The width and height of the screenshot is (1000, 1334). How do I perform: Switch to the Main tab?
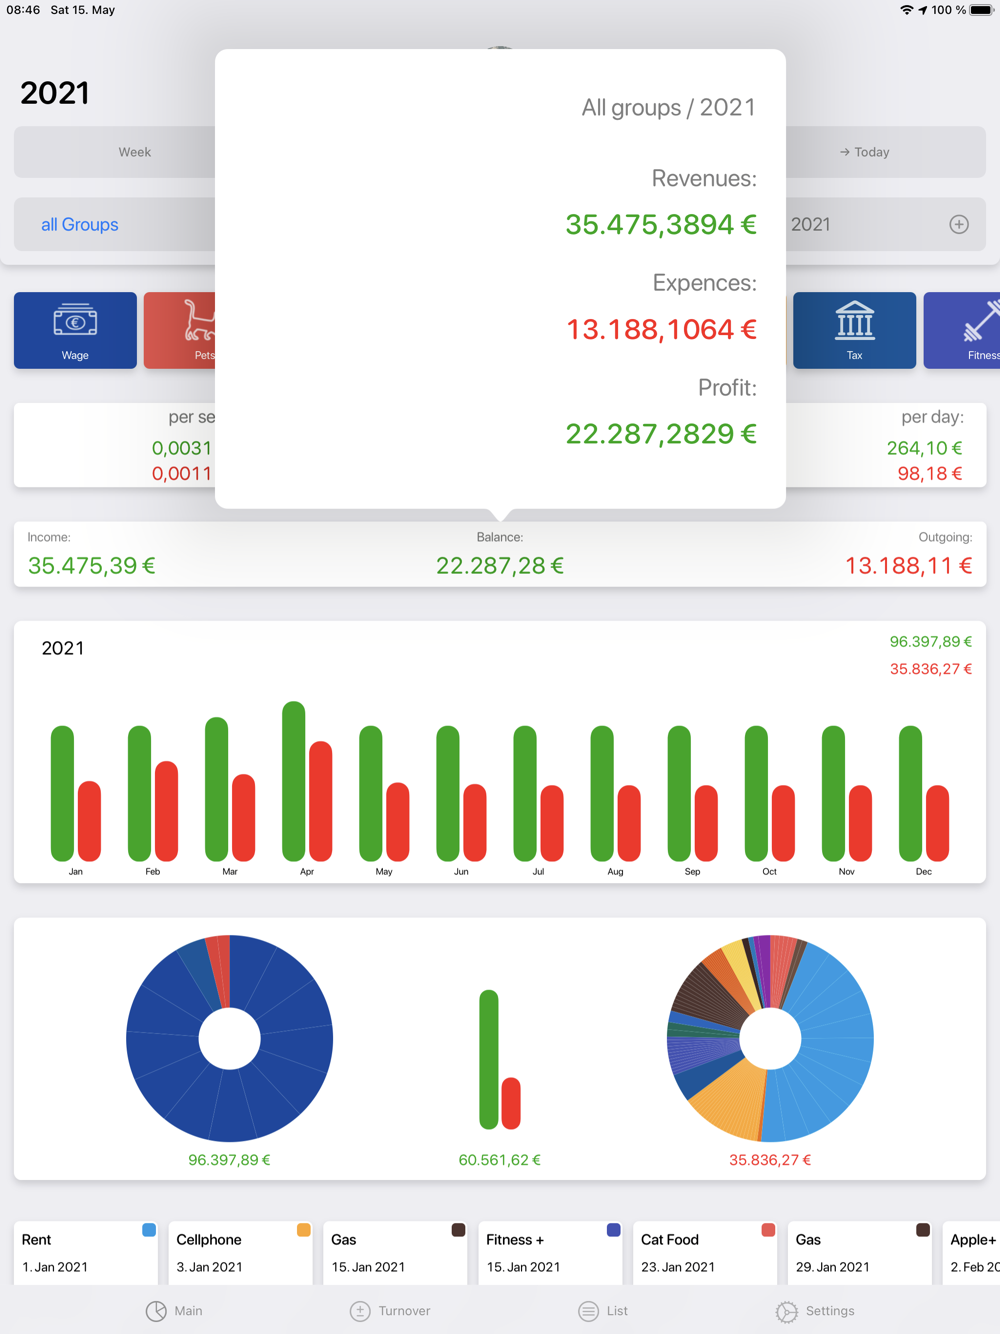[x=174, y=1311]
